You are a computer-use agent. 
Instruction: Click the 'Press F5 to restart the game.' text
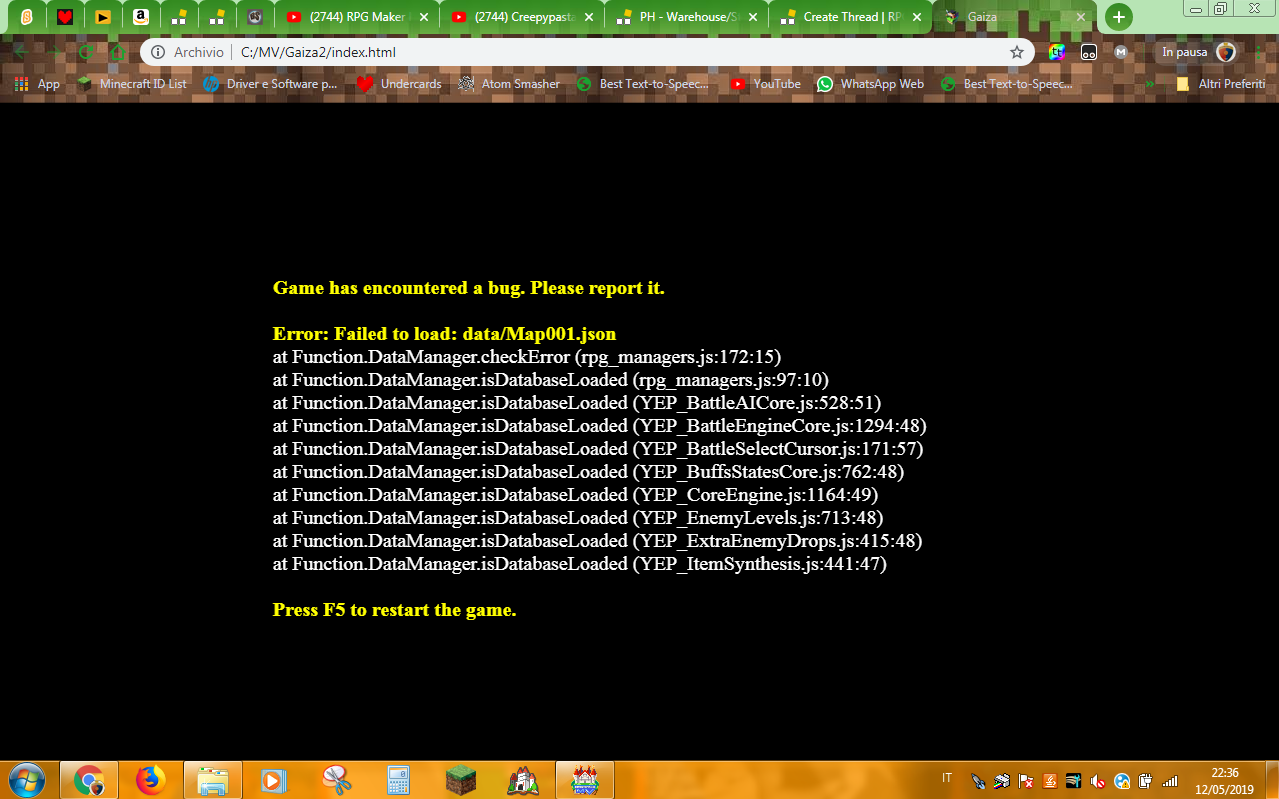pos(395,610)
